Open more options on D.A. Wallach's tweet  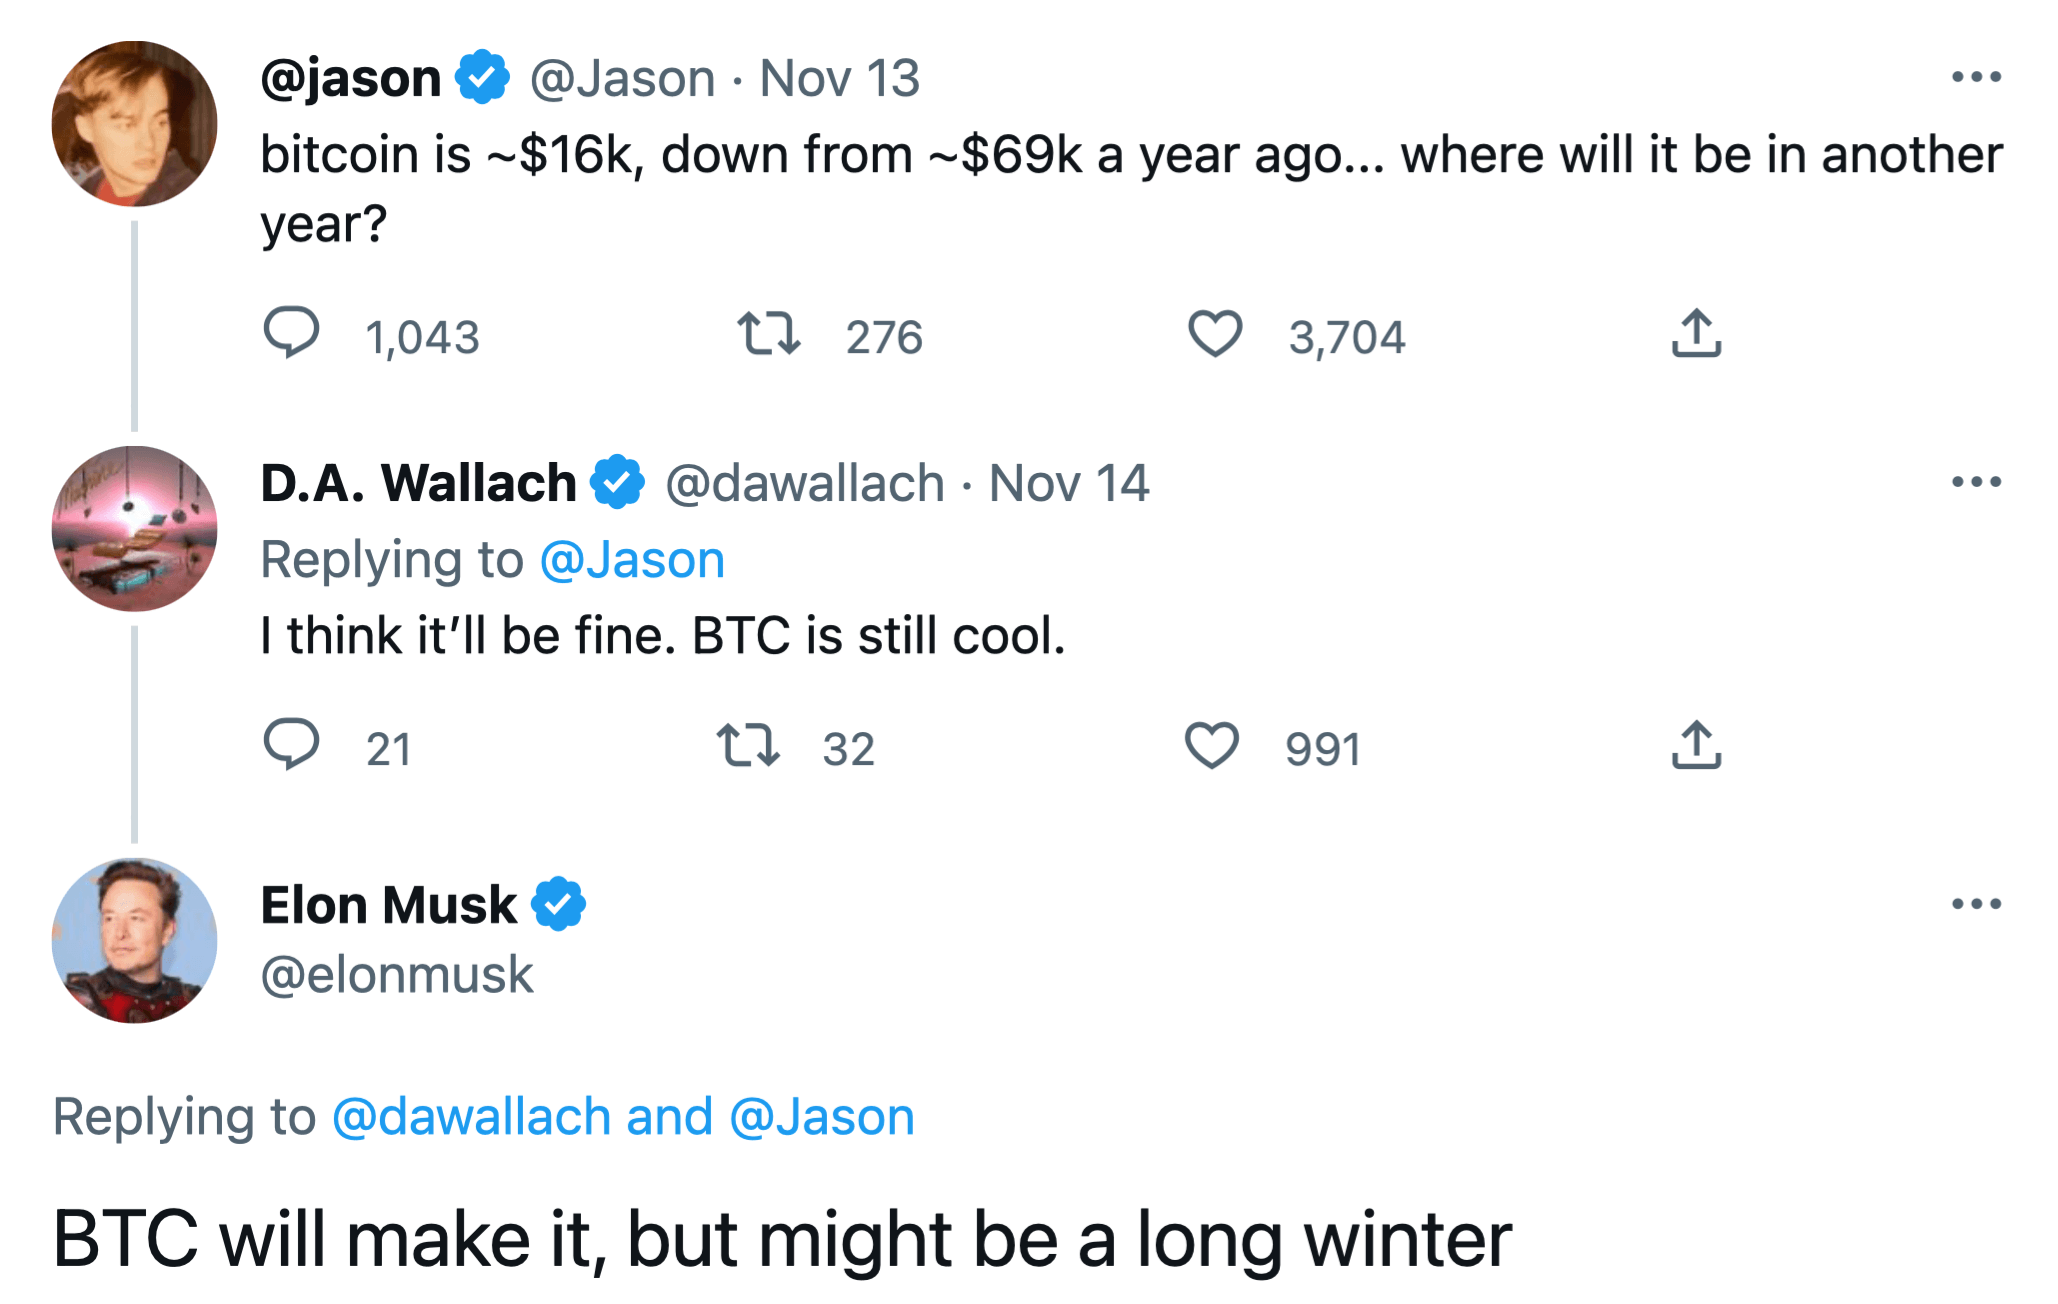pyautogui.click(x=1976, y=482)
